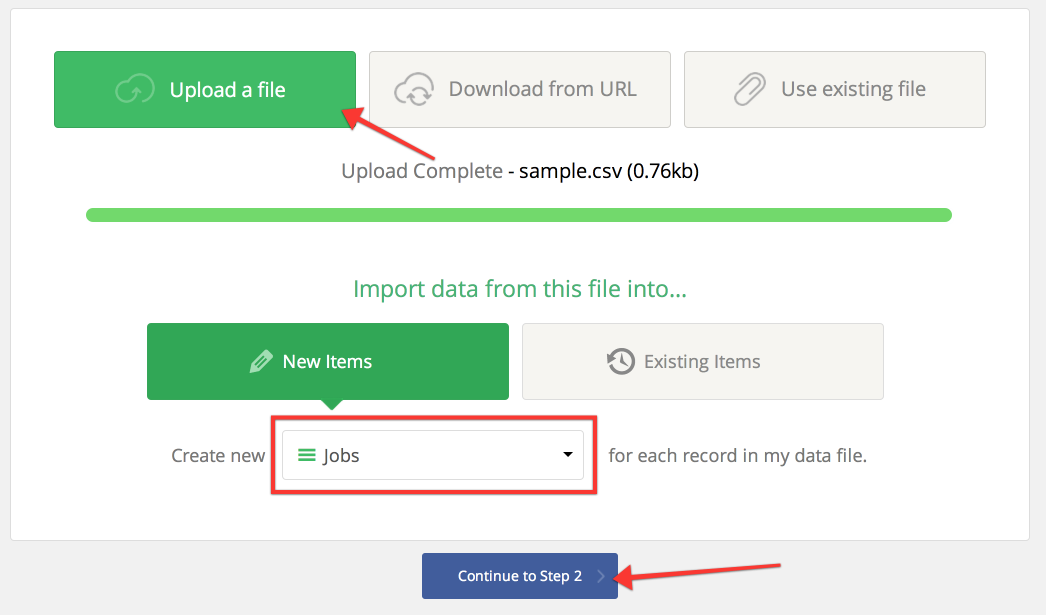Click the sample.csv (0.76kb) file name

click(609, 171)
